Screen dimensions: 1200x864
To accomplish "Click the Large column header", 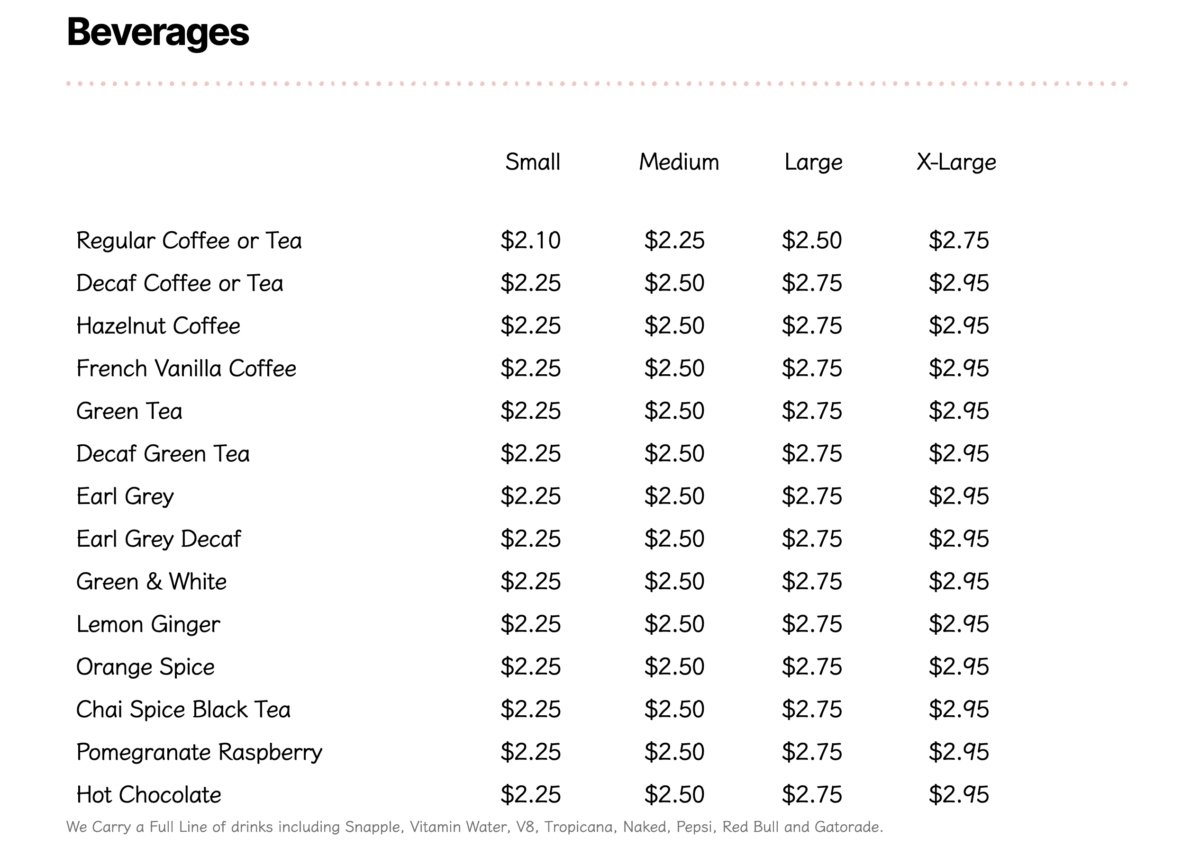I will coord(813,162).
